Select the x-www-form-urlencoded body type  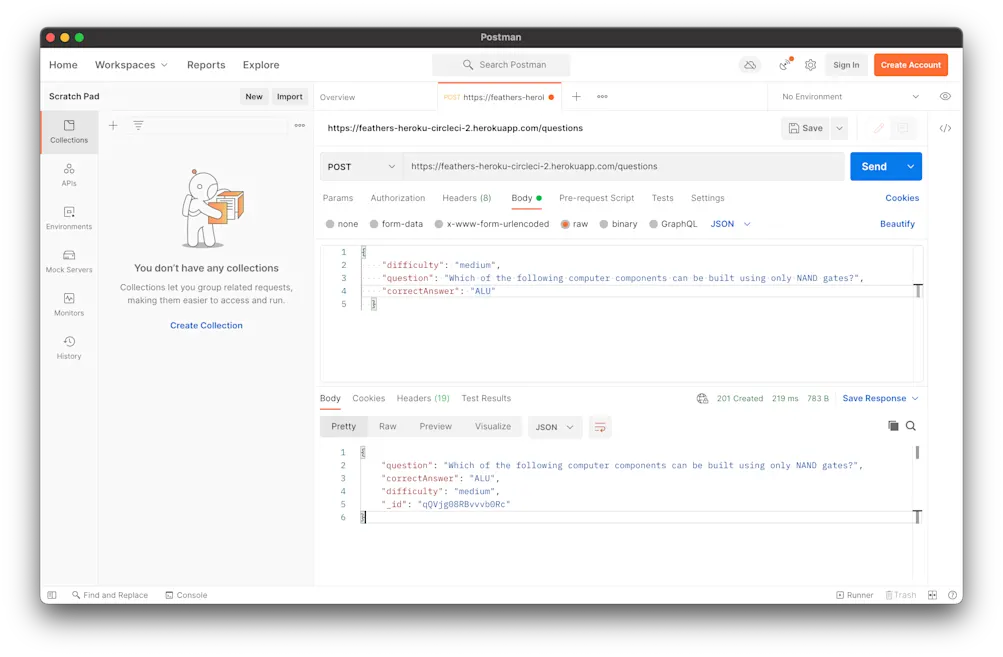(x=491, y=224)
